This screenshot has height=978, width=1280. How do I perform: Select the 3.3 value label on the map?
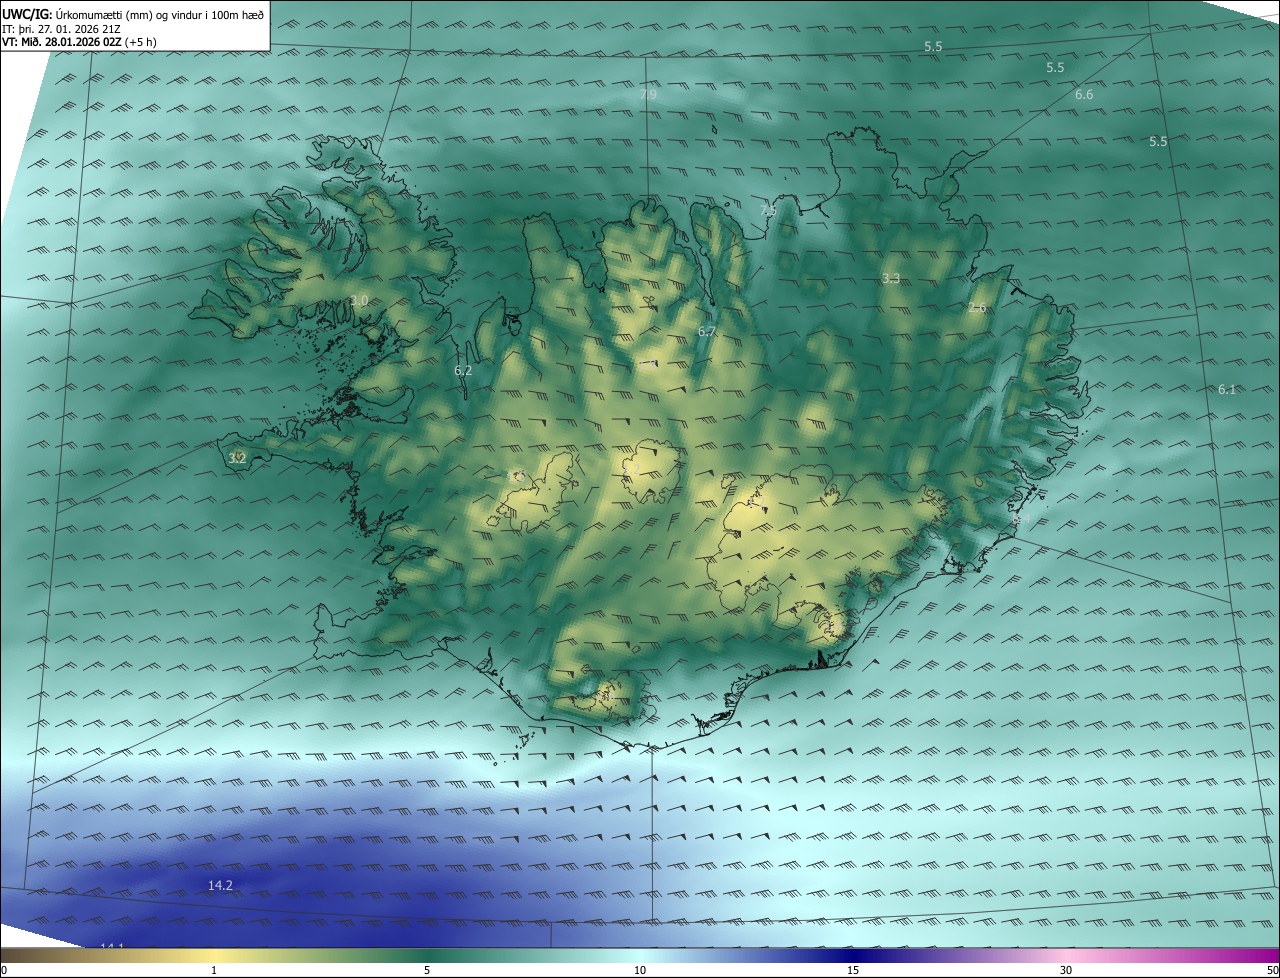click(x=891, y=278)
